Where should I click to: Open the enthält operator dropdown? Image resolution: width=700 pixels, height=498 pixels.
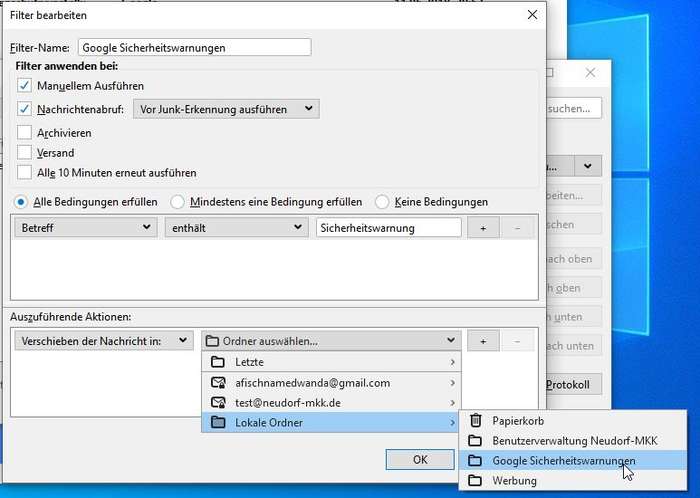click(x=236, y=228)
